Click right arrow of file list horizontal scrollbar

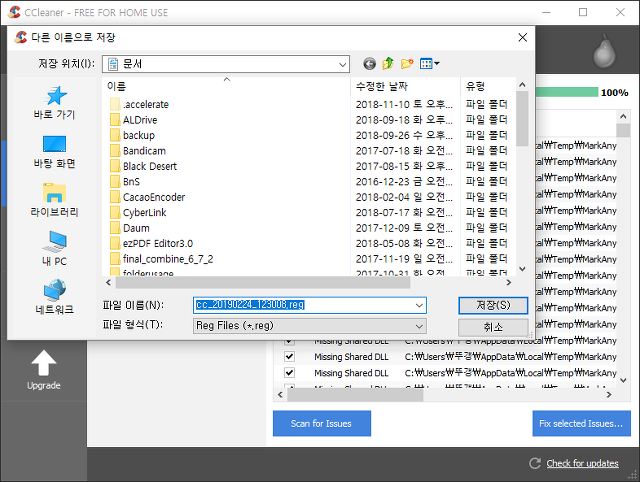(509, 282)
